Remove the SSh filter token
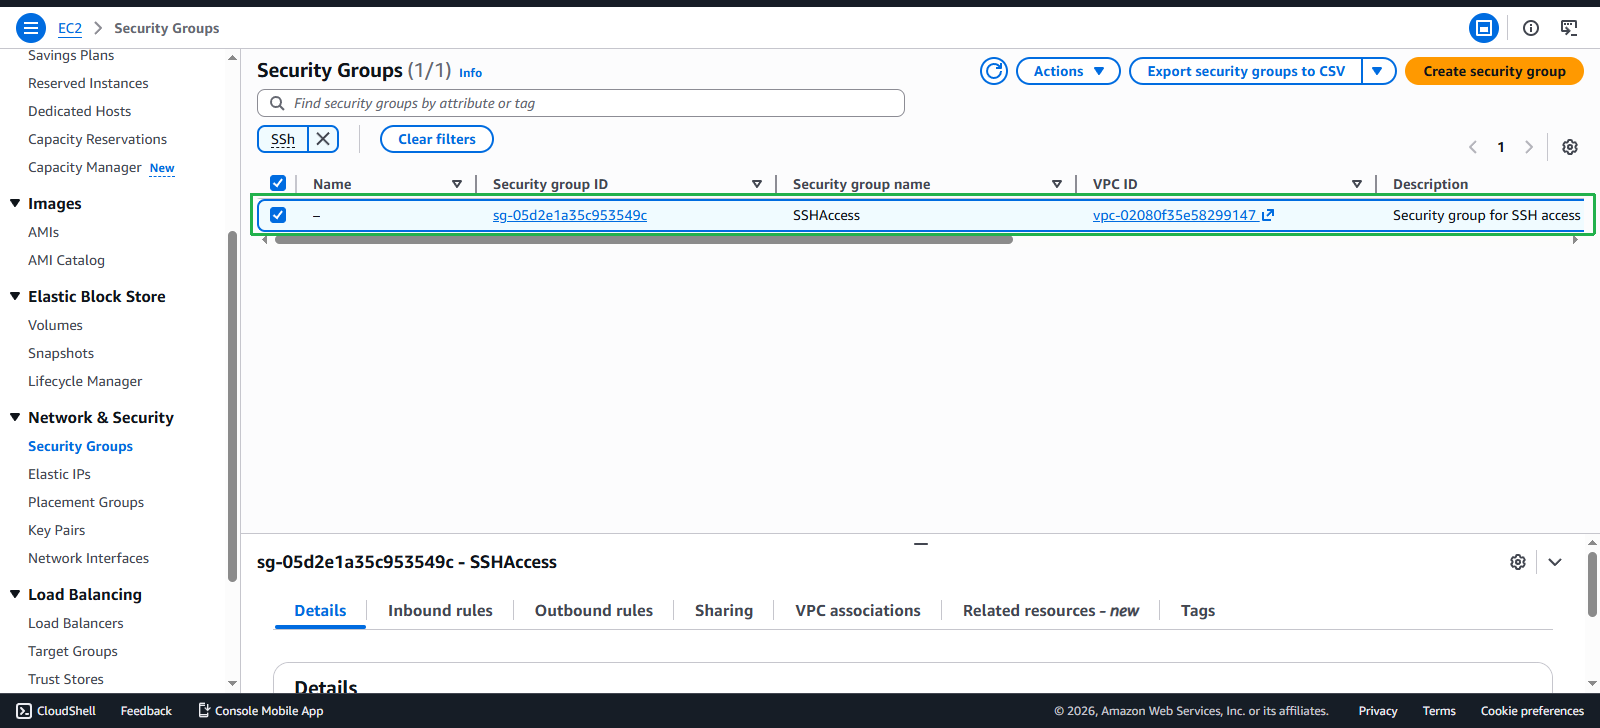Image resolution: width=1600 pixels, height=728 pixels. [323, 139]
